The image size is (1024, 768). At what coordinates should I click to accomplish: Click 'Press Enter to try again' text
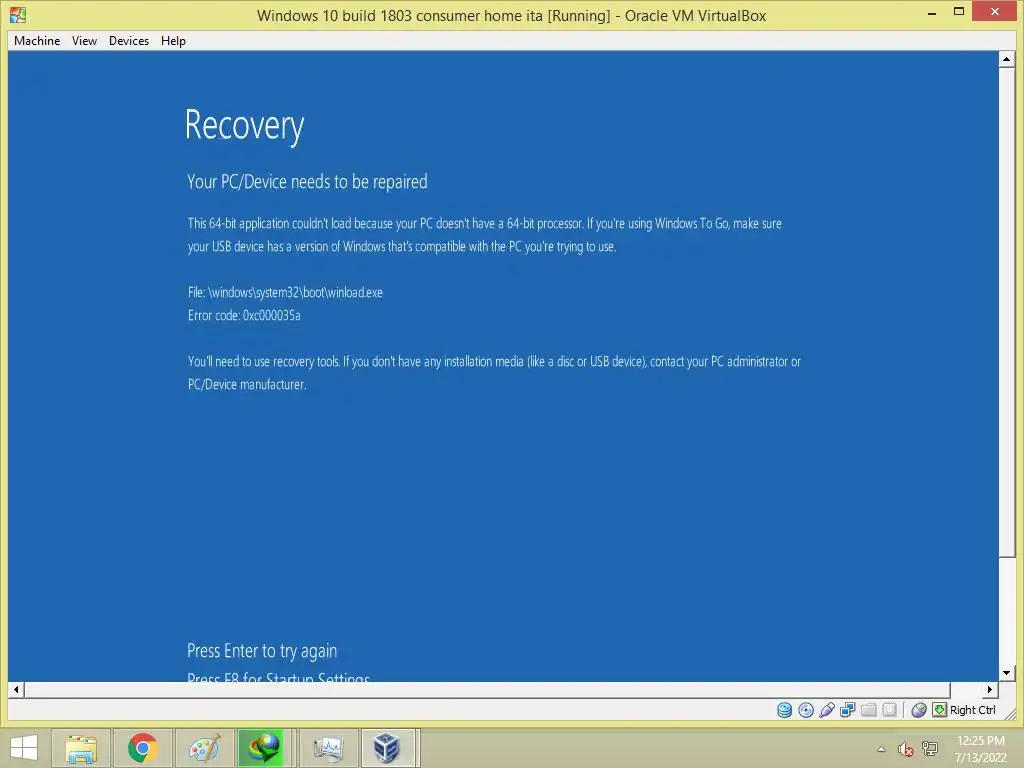tap(262, 650)
